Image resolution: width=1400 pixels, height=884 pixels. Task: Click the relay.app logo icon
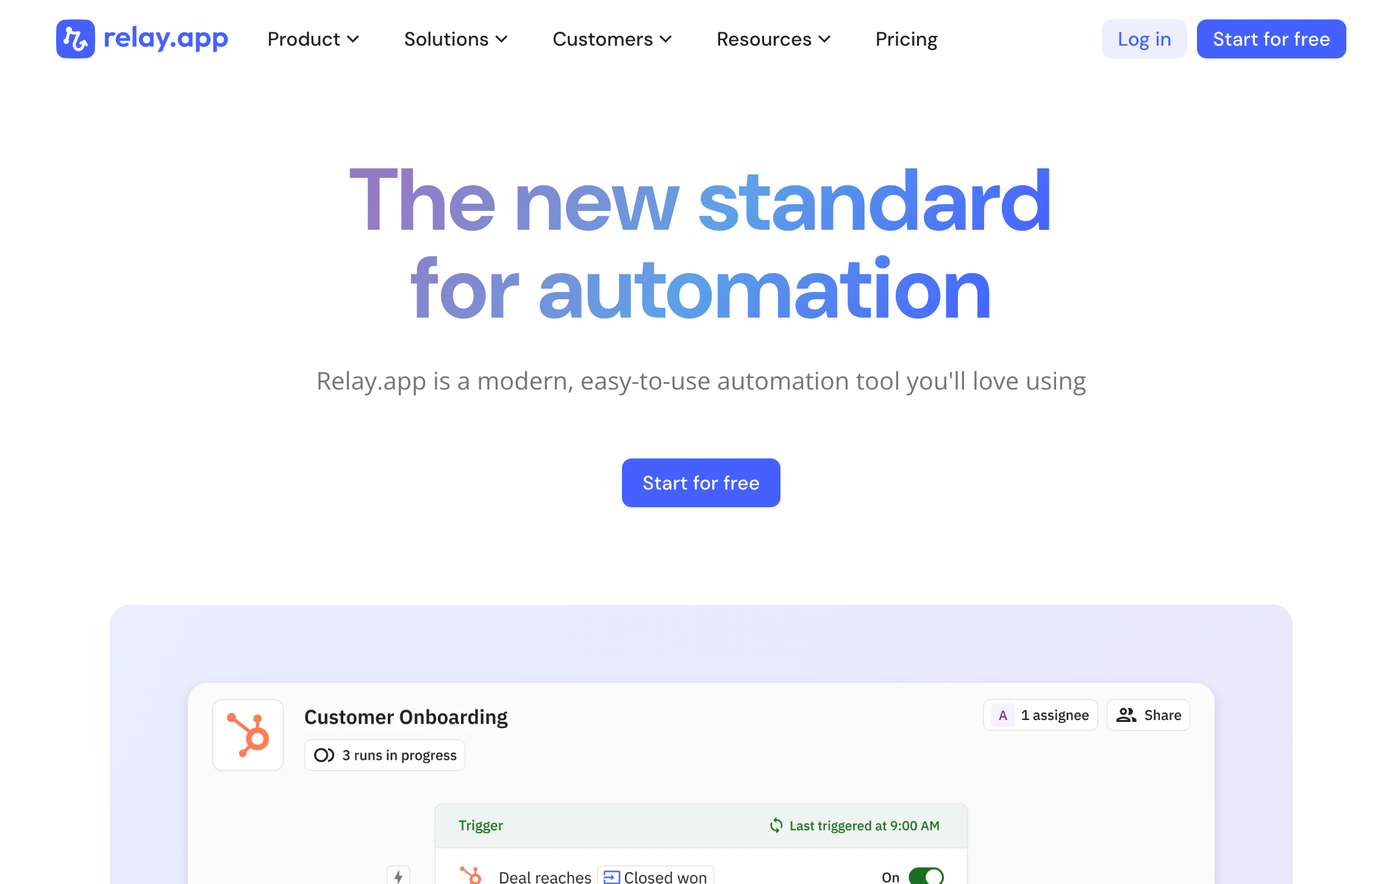point(75,39)
